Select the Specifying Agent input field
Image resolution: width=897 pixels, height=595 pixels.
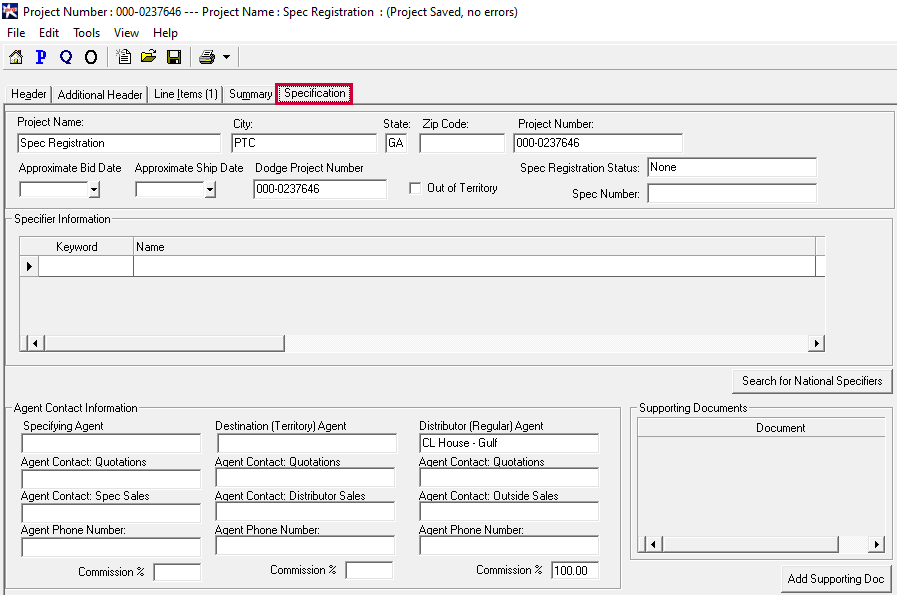coord(111,443)
